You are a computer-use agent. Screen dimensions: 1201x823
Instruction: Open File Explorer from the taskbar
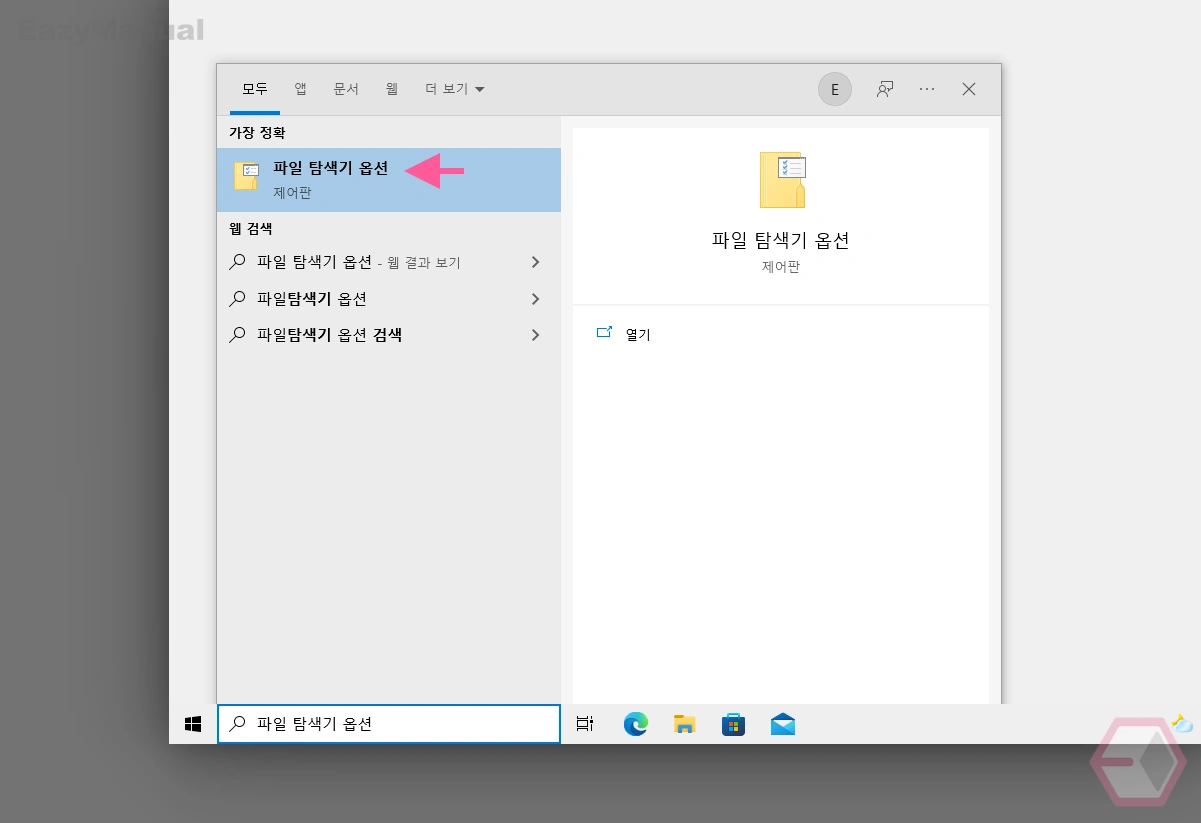[x=684, y=724]
